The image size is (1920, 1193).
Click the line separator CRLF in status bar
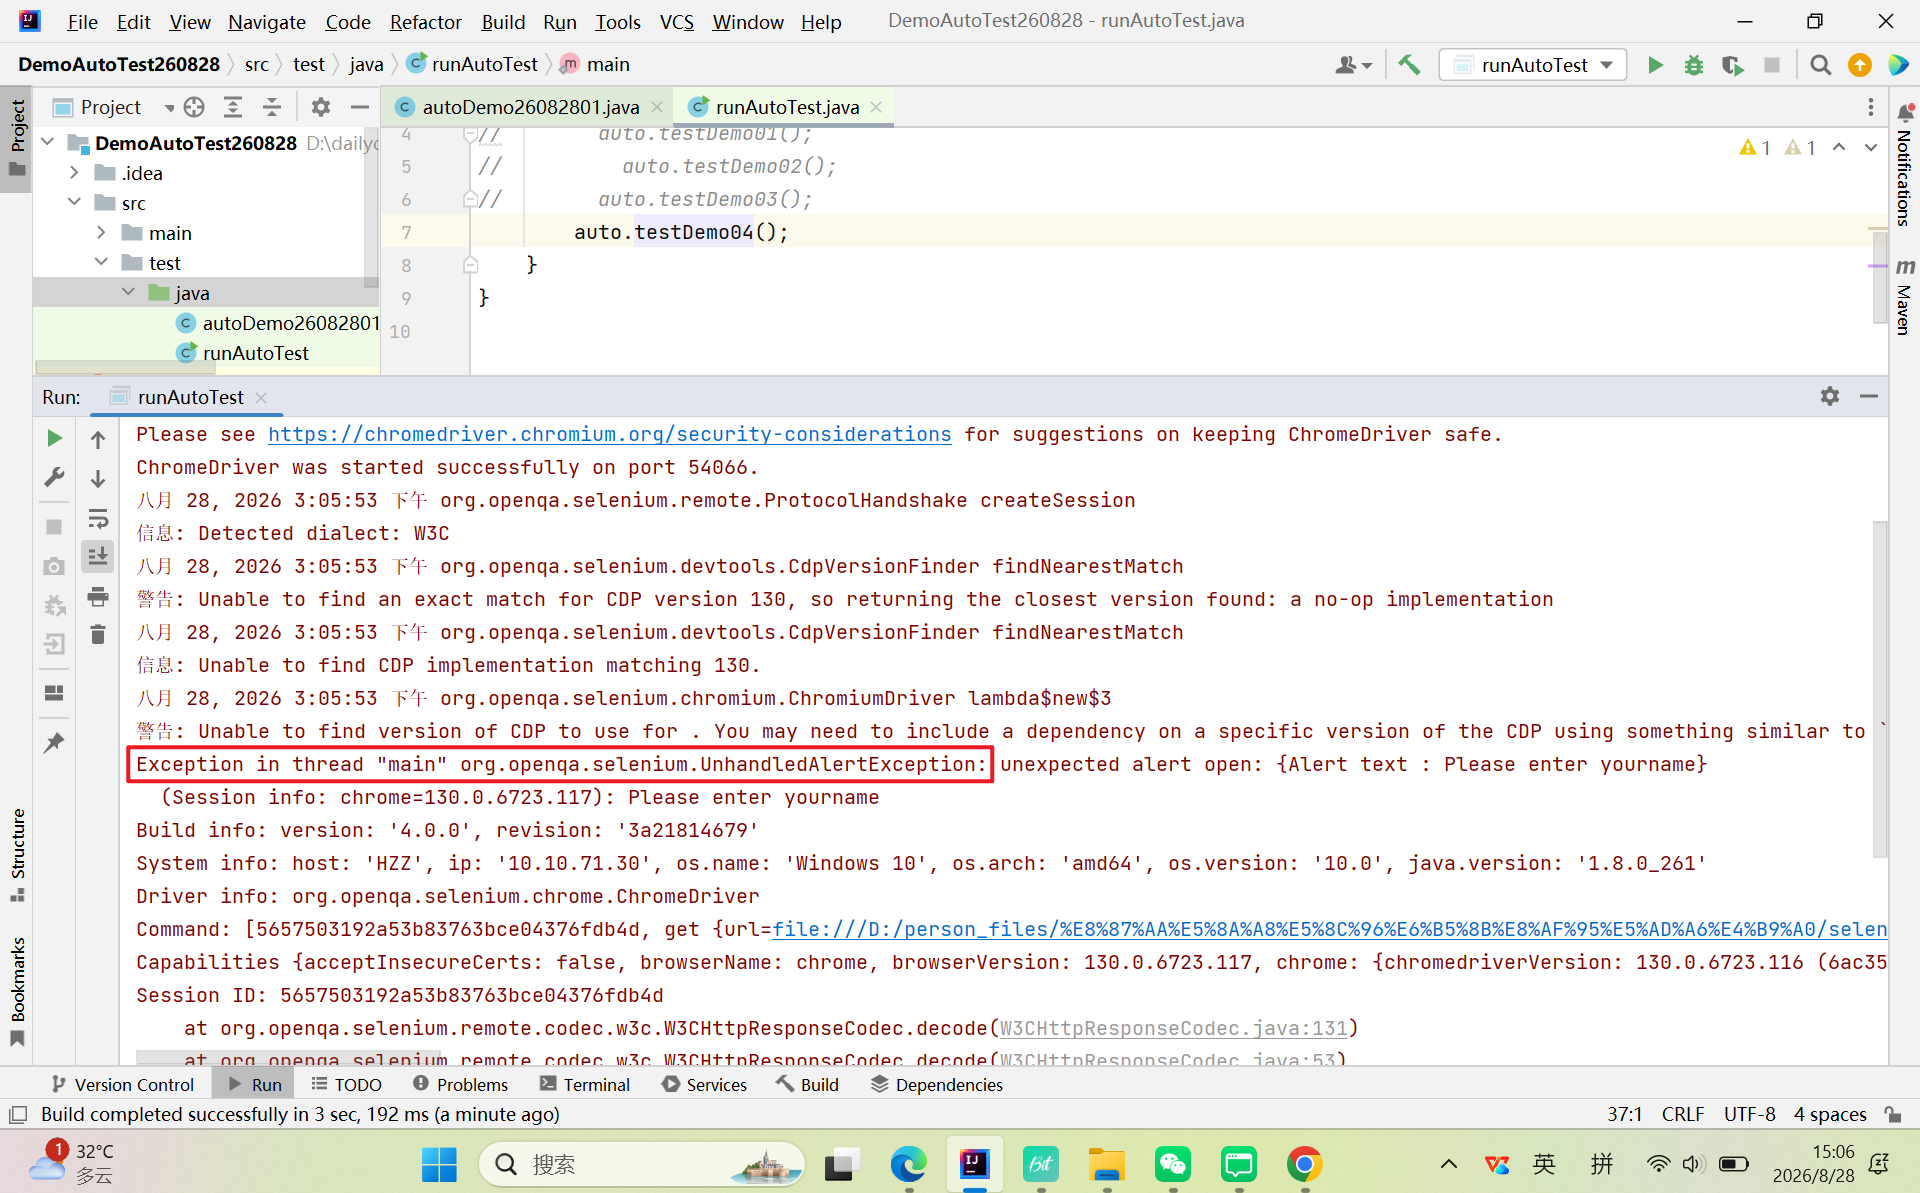[x=1682, y=1114]
